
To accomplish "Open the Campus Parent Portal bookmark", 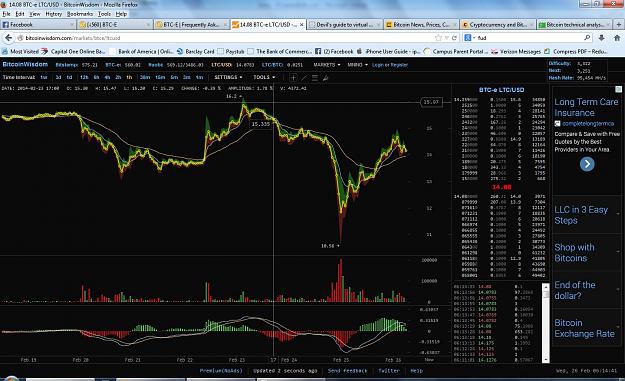I will [x=456, y=51].
